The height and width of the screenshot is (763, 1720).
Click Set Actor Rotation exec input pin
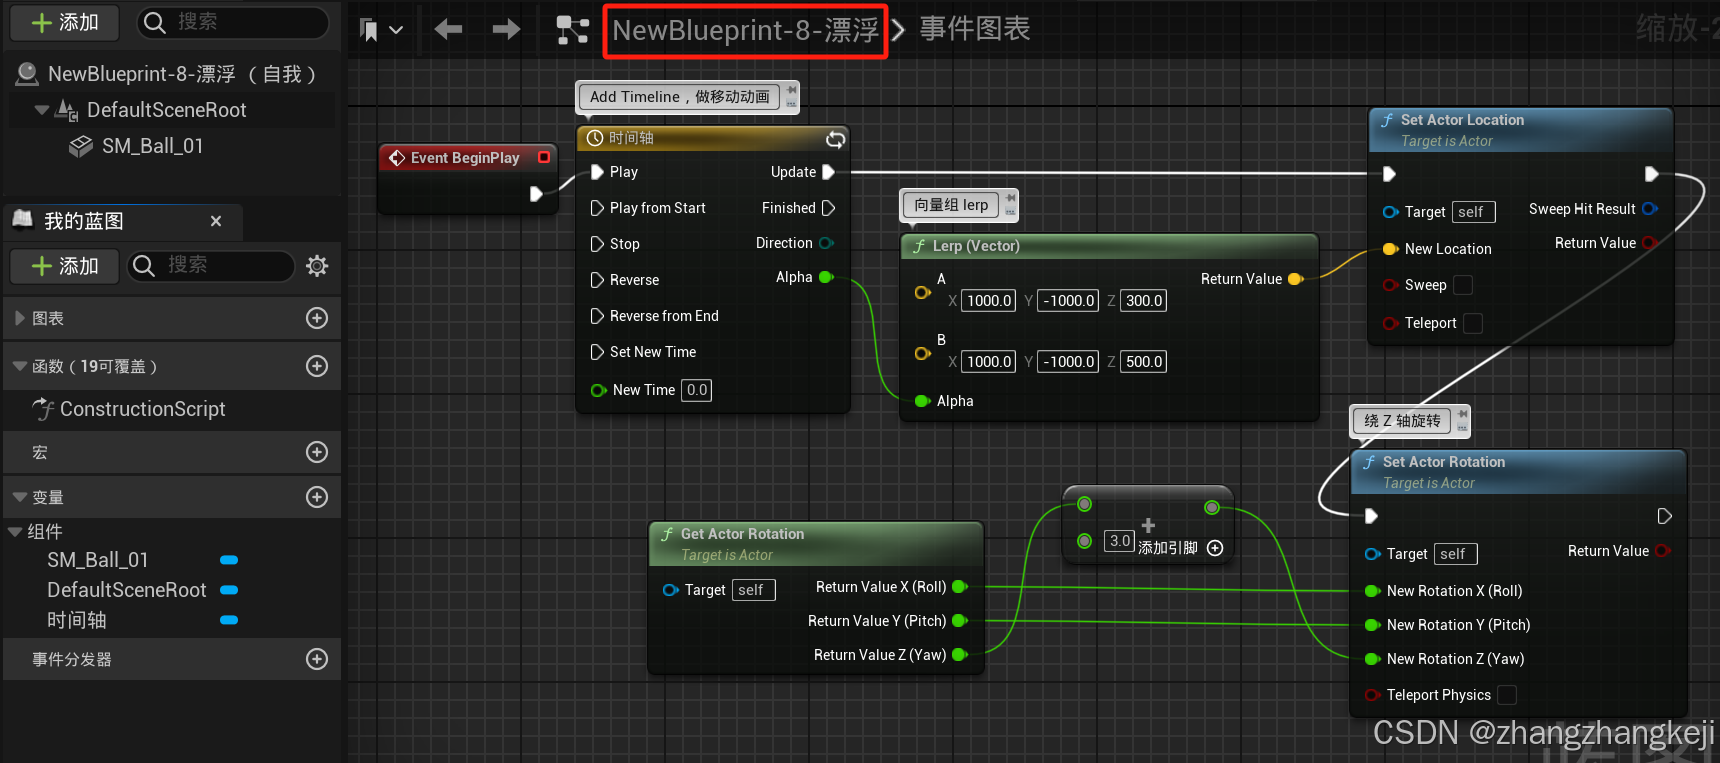coord(1371,516)
